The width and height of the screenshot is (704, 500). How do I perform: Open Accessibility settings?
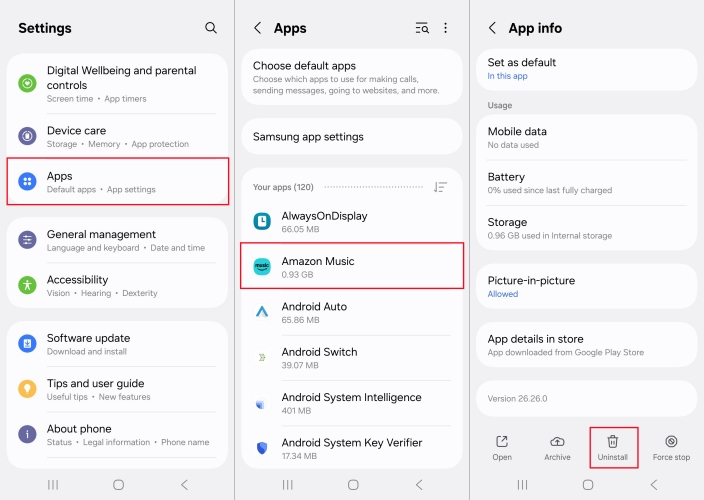point(118,285)
